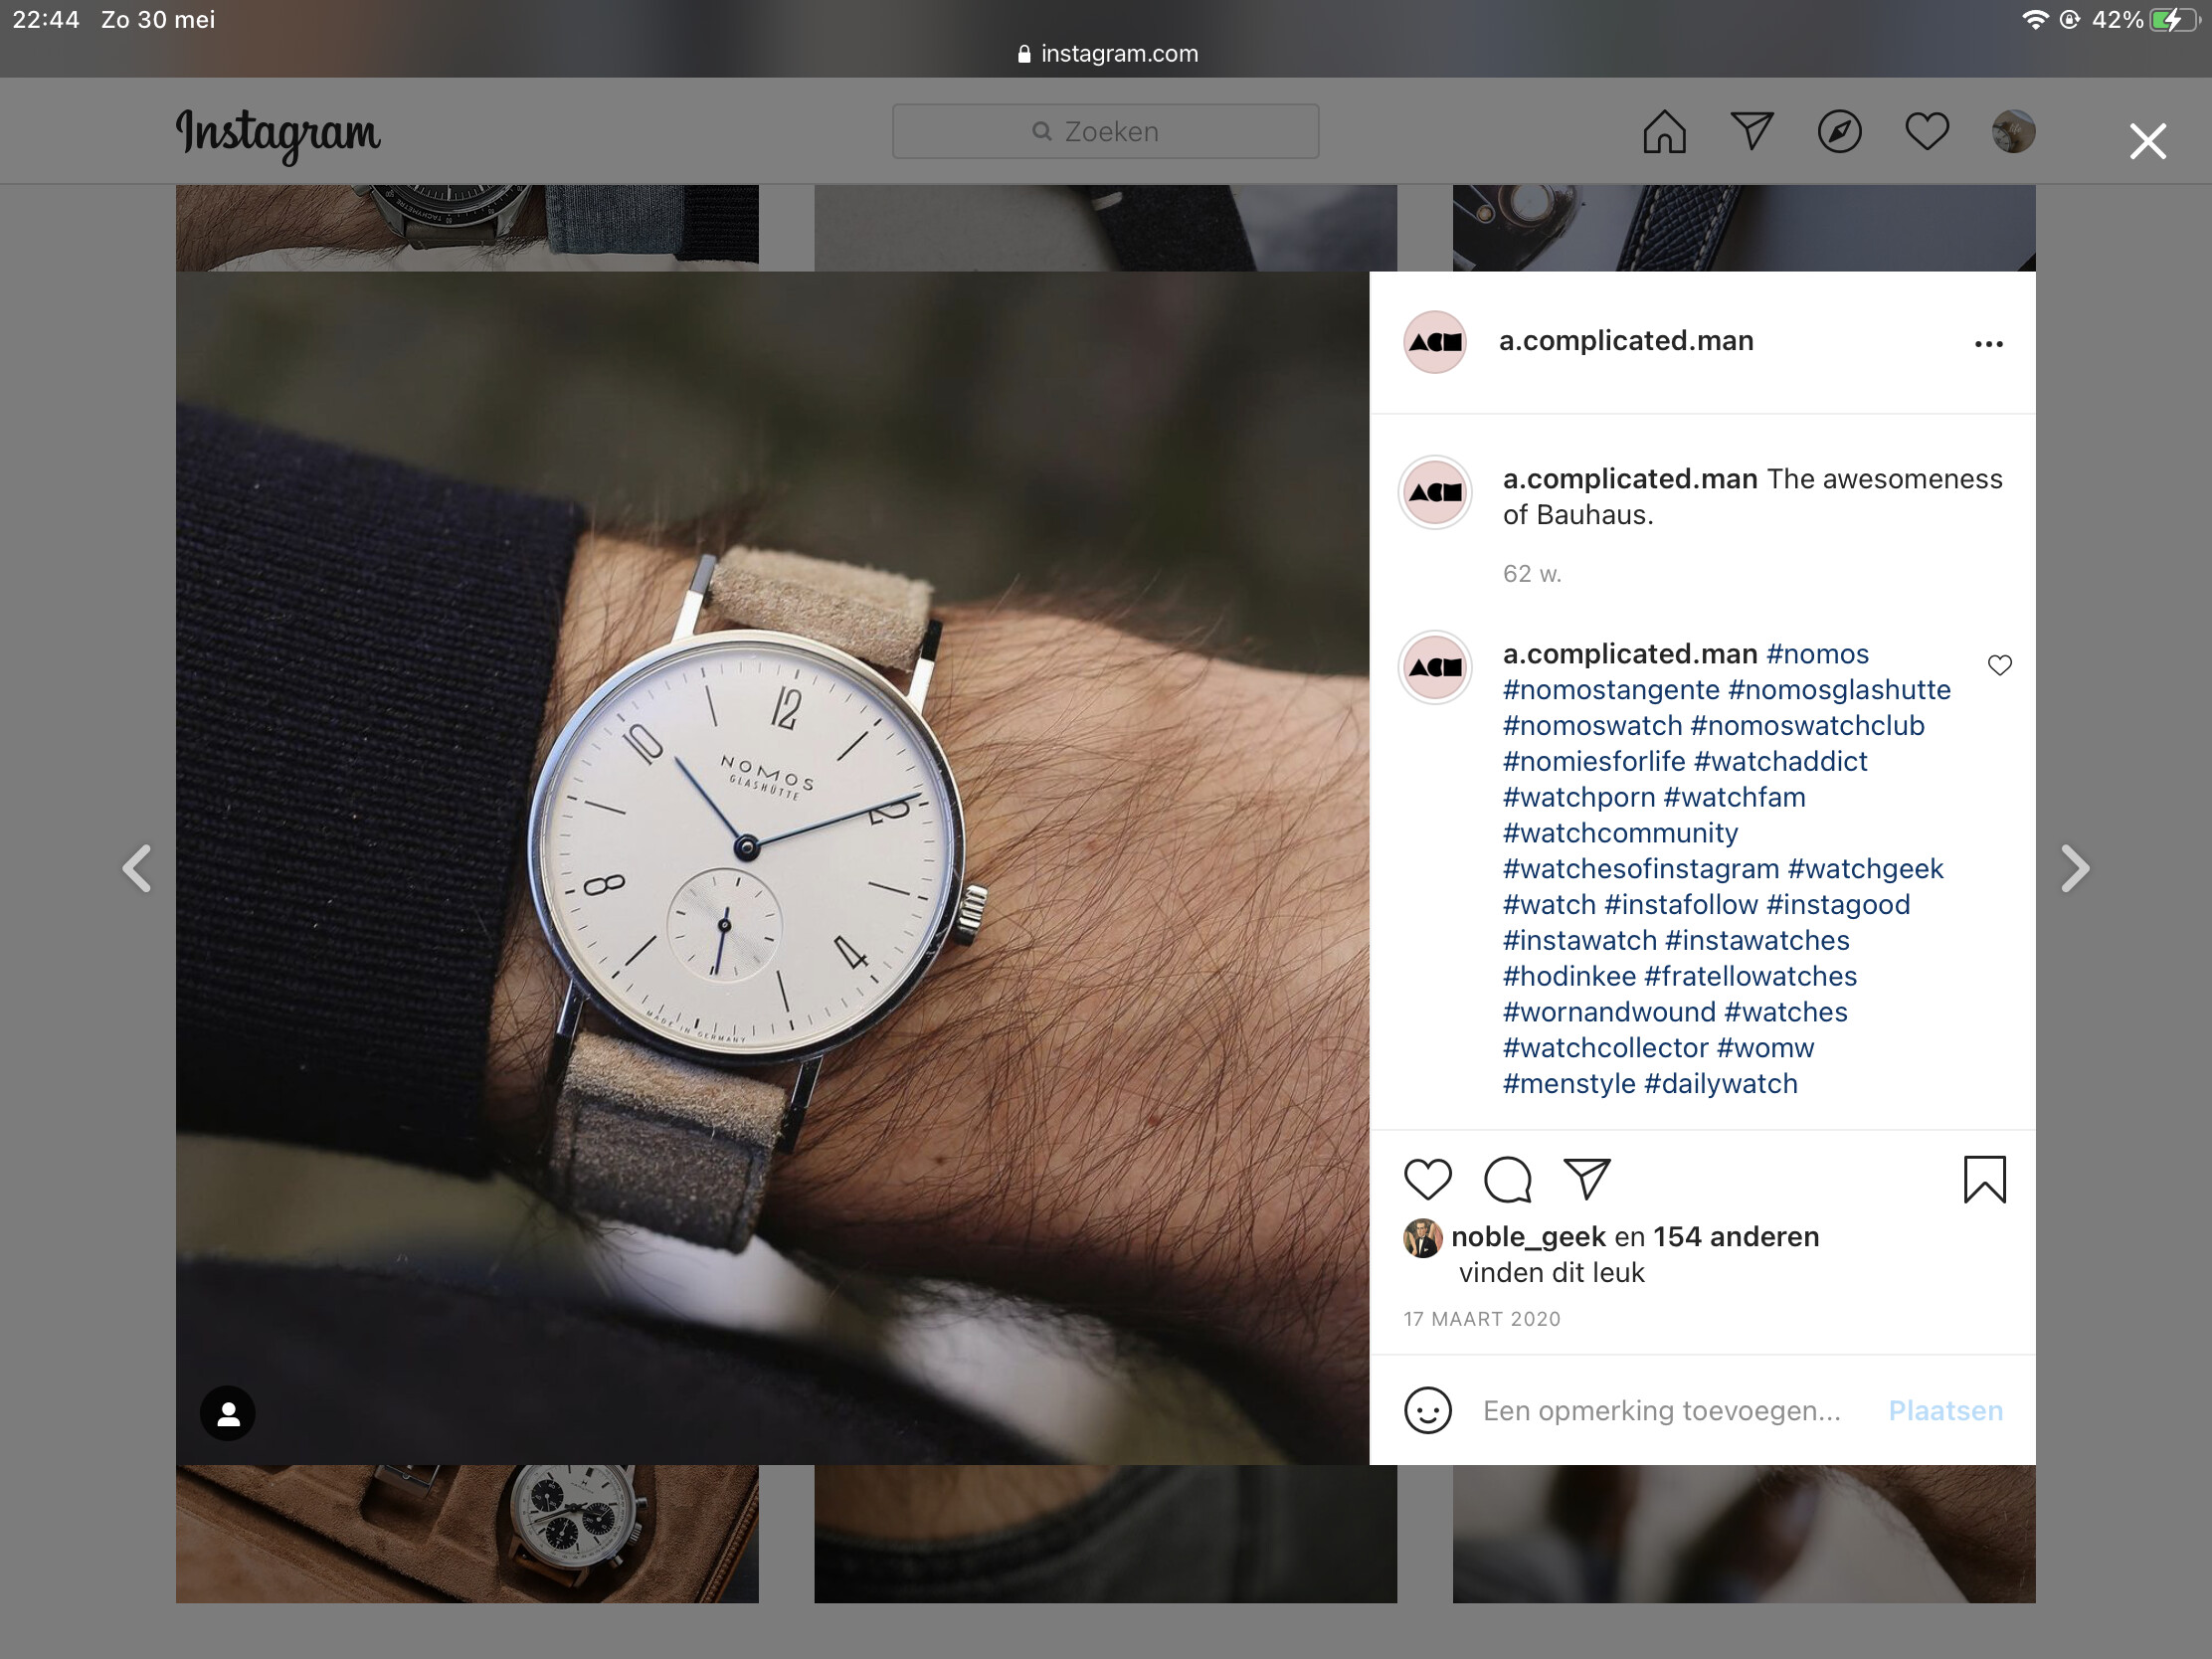Image resolution: width=2212 pixels, height=1659 pixels.
Task: Go to previous post arrow
Action: (137, 867)
